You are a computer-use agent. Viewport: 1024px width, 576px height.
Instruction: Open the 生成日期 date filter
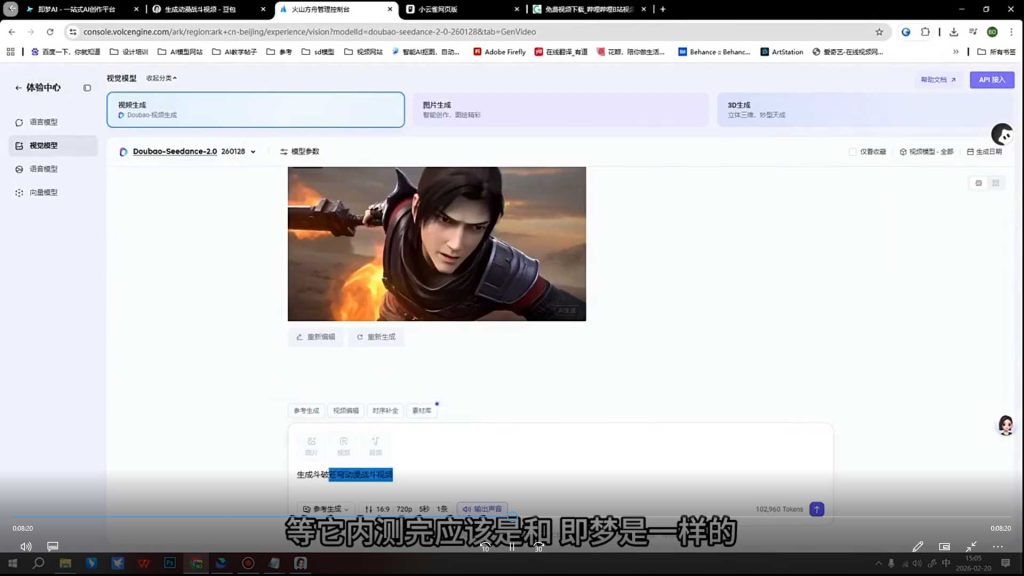coord(984,152)
